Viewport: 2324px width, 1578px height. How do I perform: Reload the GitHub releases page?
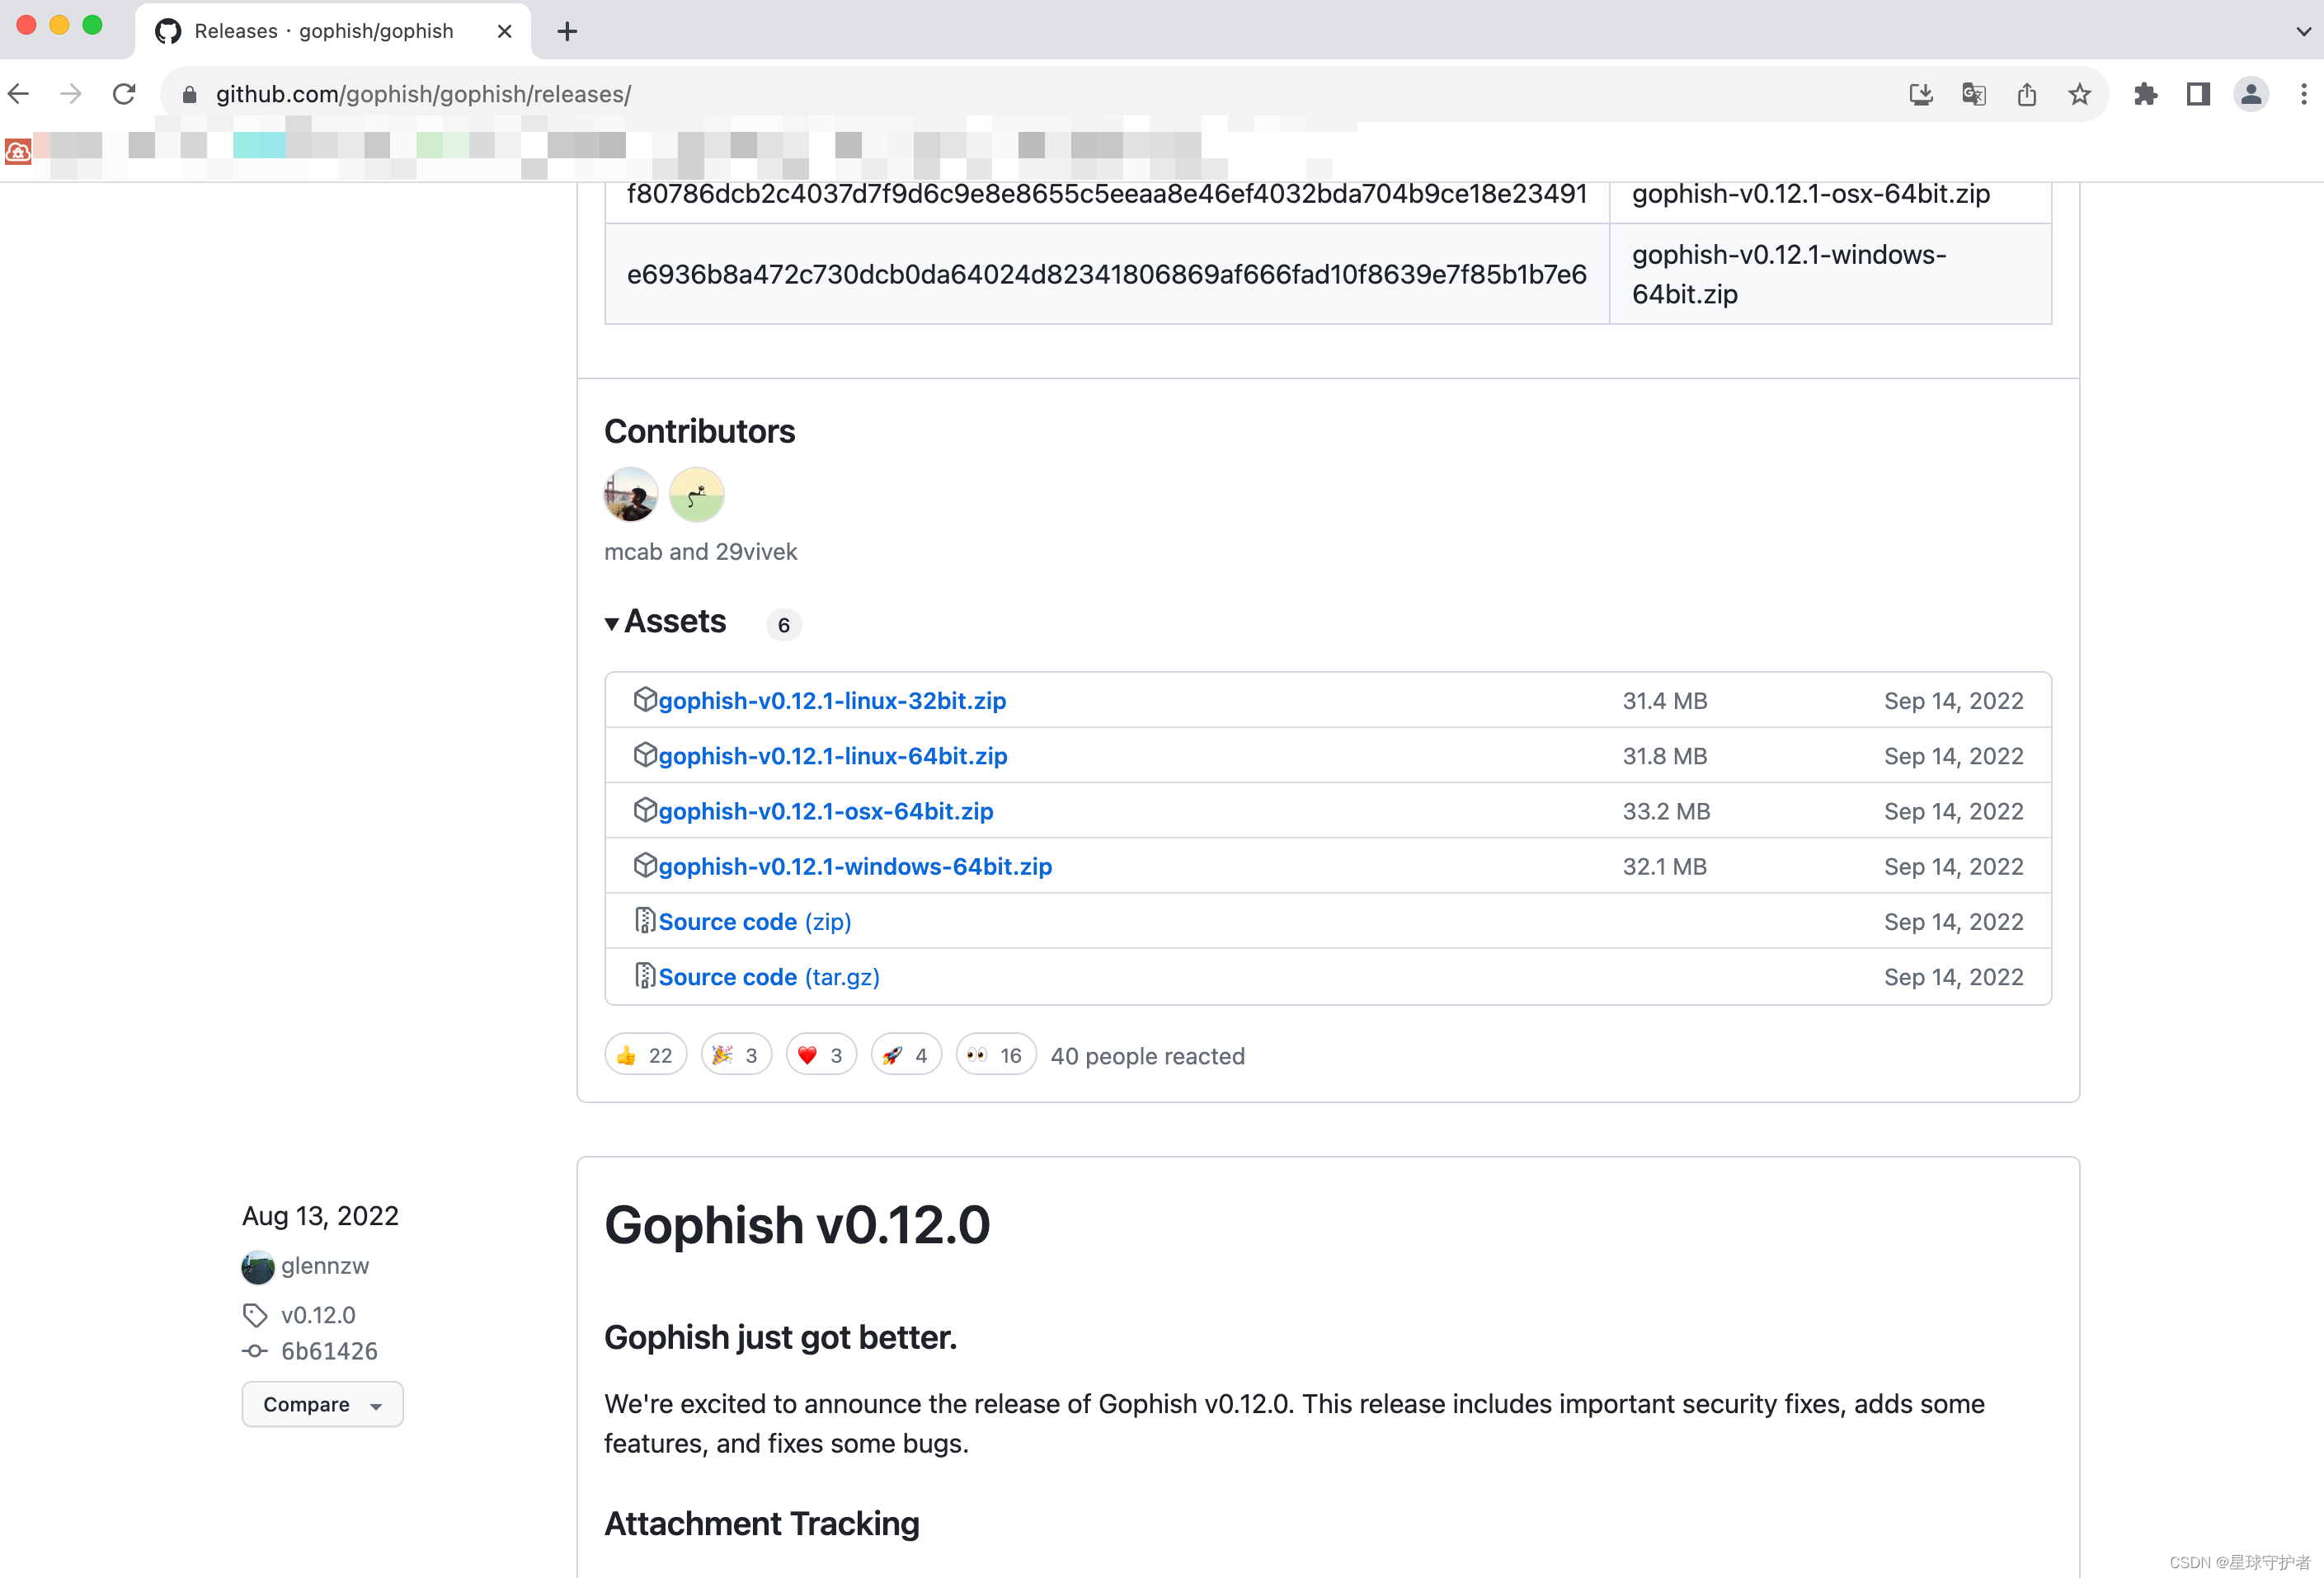(124, 94)
